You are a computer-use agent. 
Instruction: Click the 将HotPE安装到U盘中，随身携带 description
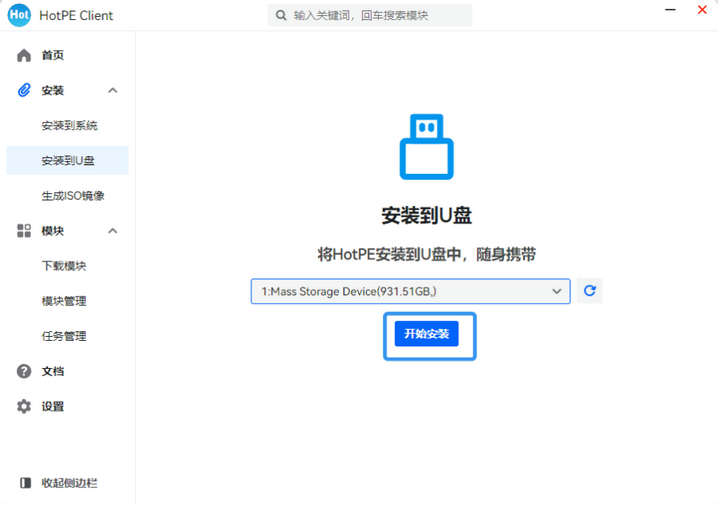point(427,254)
